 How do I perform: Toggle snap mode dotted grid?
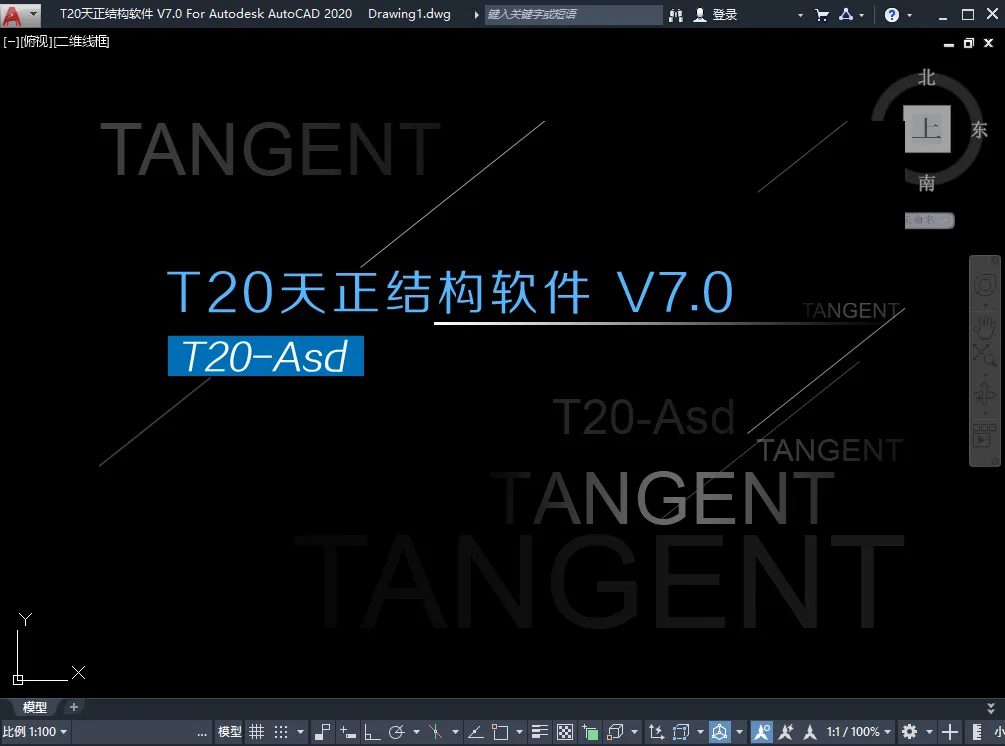[x=281, y=732]
